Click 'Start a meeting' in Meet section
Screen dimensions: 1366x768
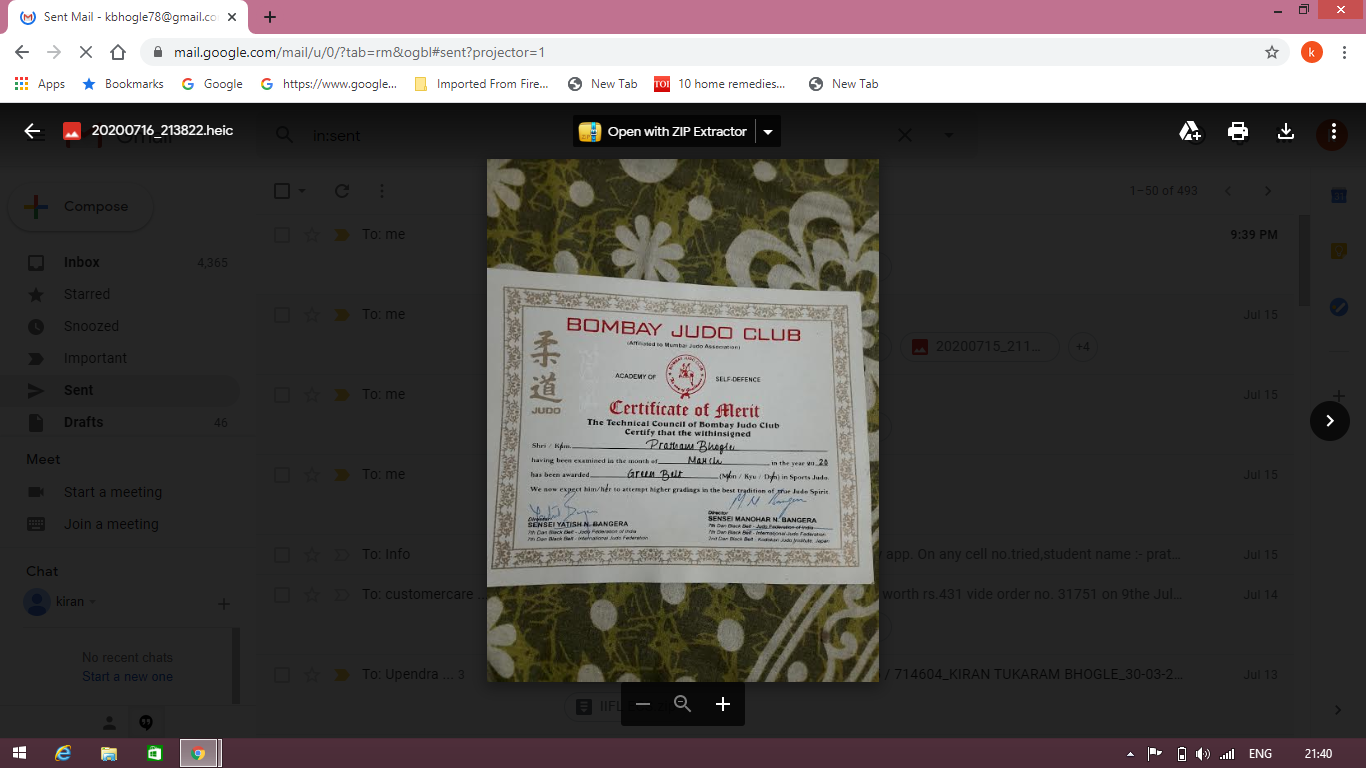pos(112,492)
